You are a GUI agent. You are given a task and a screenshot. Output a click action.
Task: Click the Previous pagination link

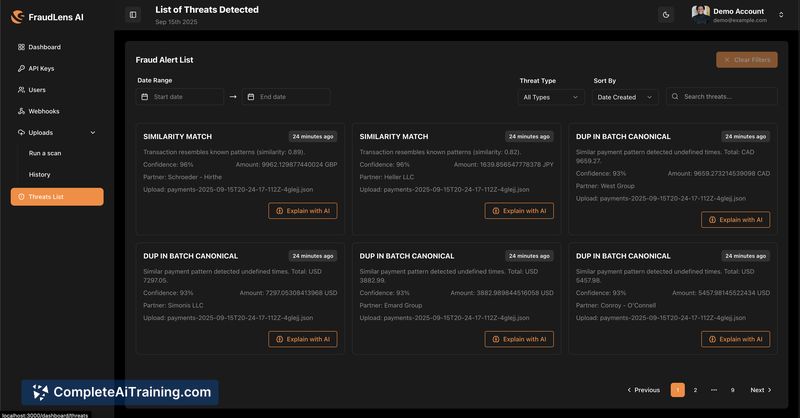click(x=643, y=390)
